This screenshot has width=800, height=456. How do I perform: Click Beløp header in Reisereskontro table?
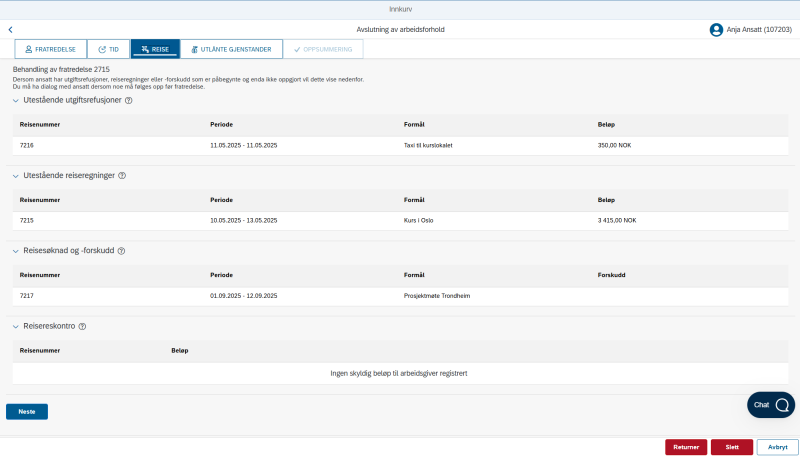click(x=180, y=350)
